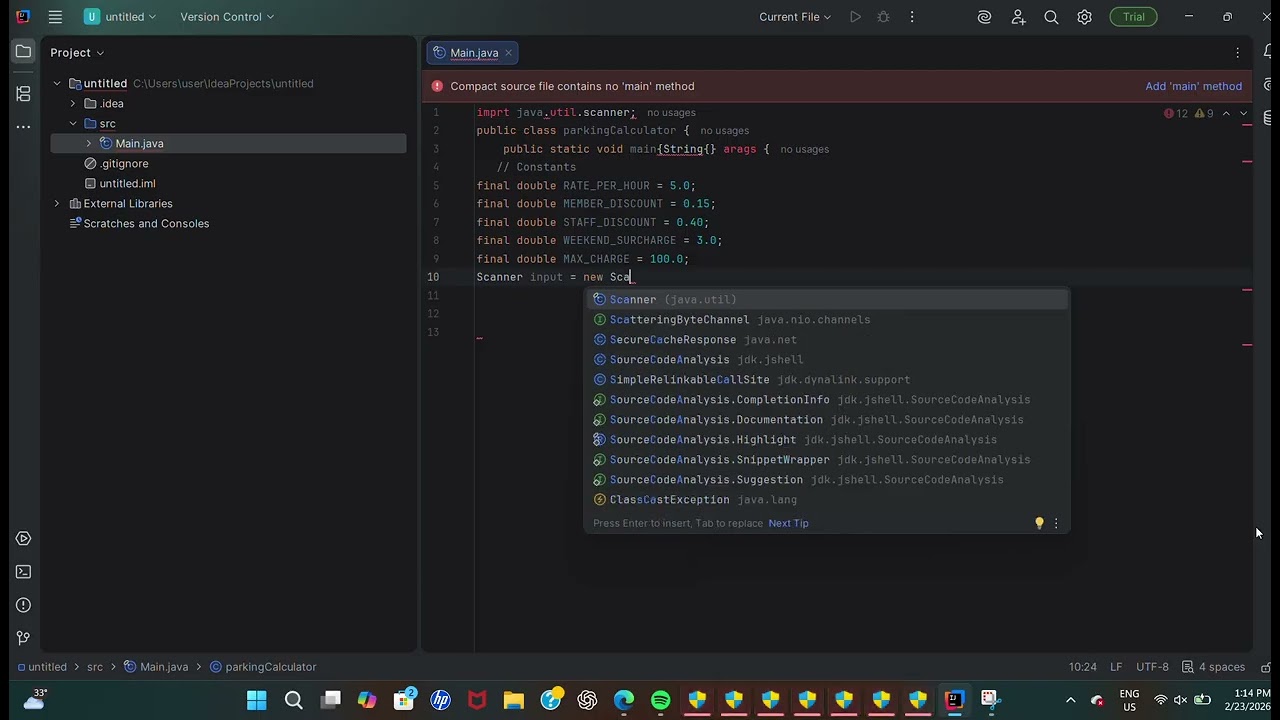Screen dimensions: 1280x720
Task: Click the Trial license button
Action: (1133, 17)
